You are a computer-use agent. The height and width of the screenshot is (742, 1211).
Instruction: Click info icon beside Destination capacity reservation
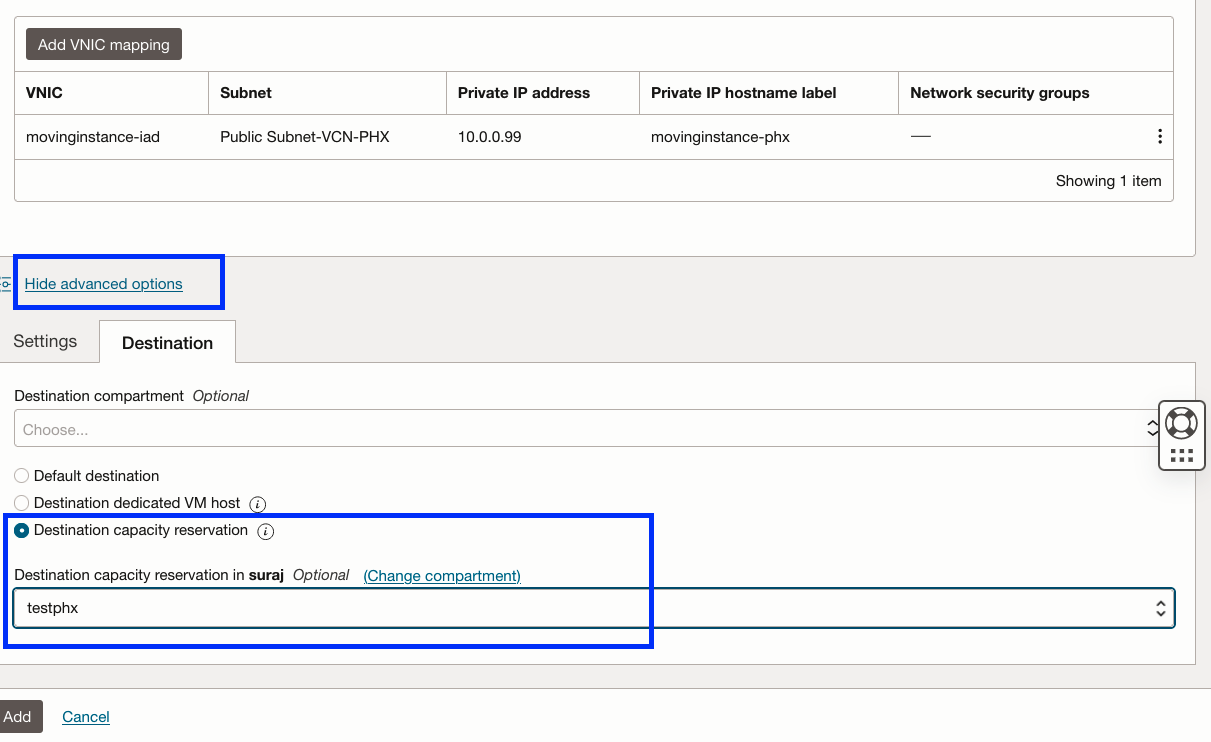pos(265,531)
